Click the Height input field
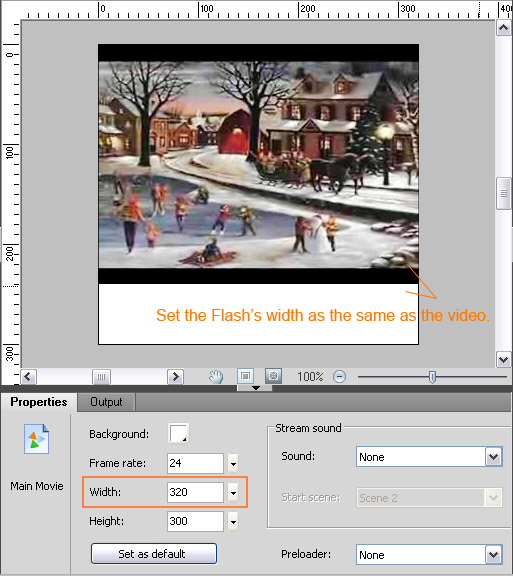This screenshot has width=513, height=576. point(195,521)
